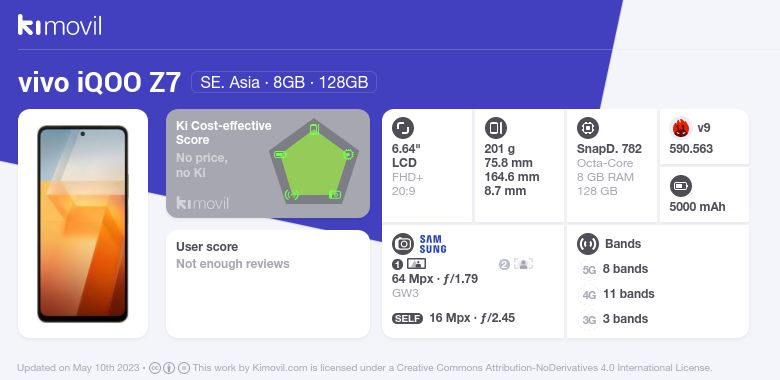Click the vivo iQOO Z7 title
The image size is (780, 380).
coord(99,82)
